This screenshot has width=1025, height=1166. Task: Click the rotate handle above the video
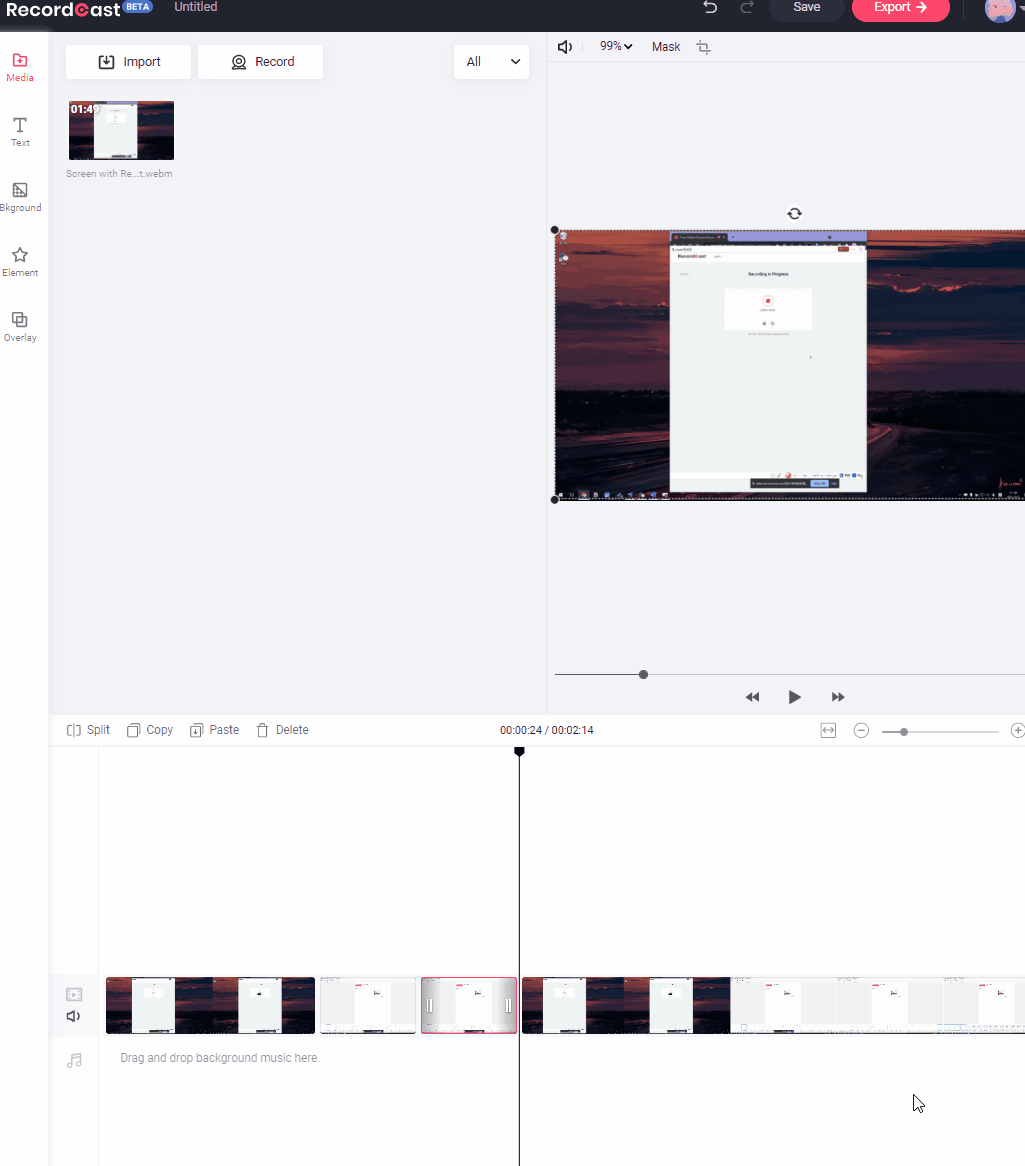[x=794, y=213]
